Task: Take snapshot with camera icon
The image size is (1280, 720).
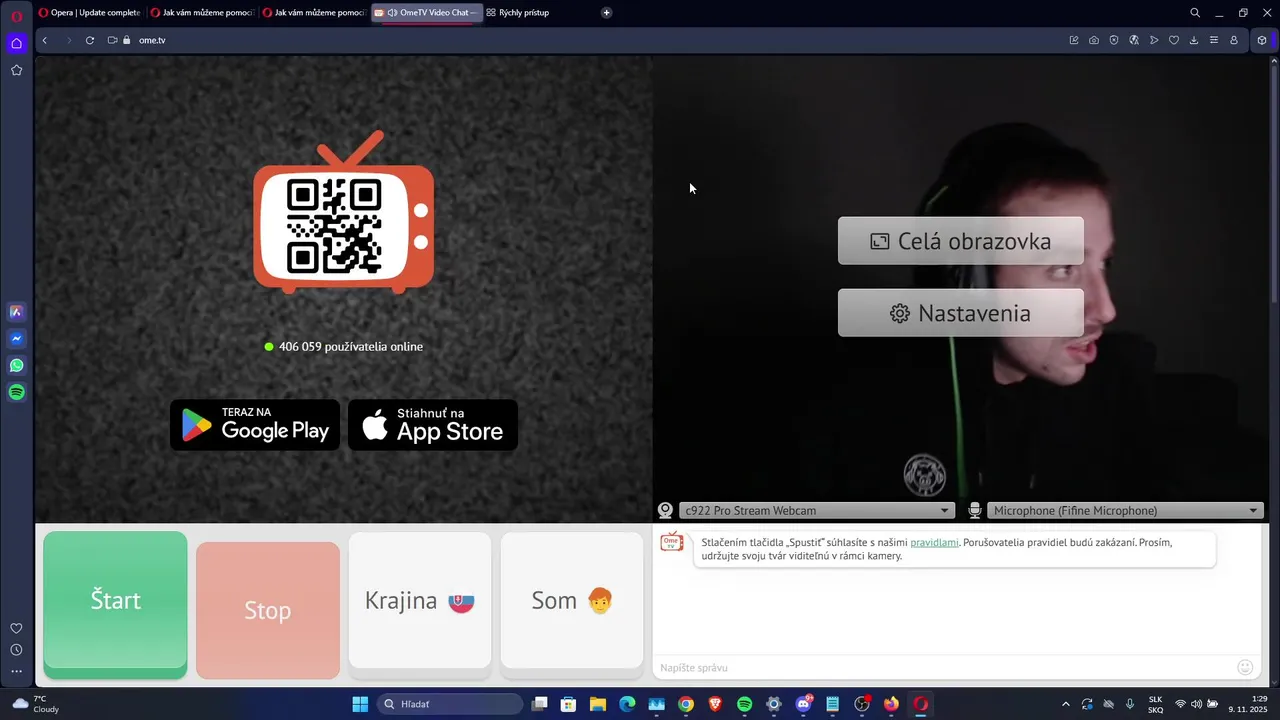Action: (x=1094, y=40)
